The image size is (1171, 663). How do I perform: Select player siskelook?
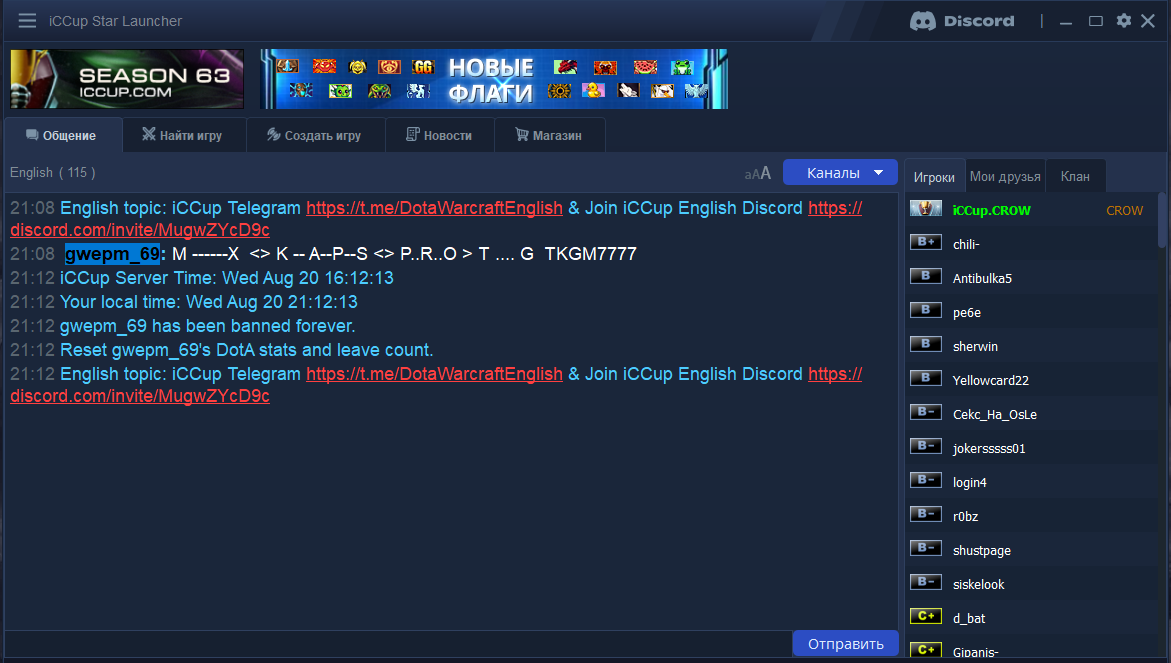[x=1033, y=584]
